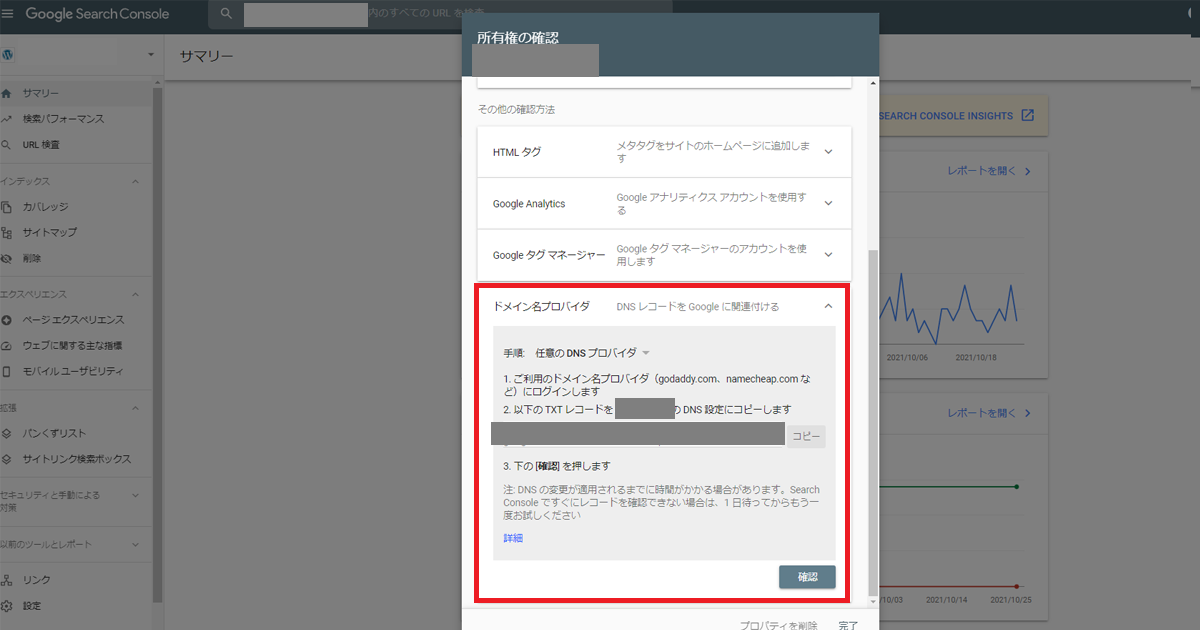Collapse the 拡張 section
The image size is (1200, 630).
135,408
